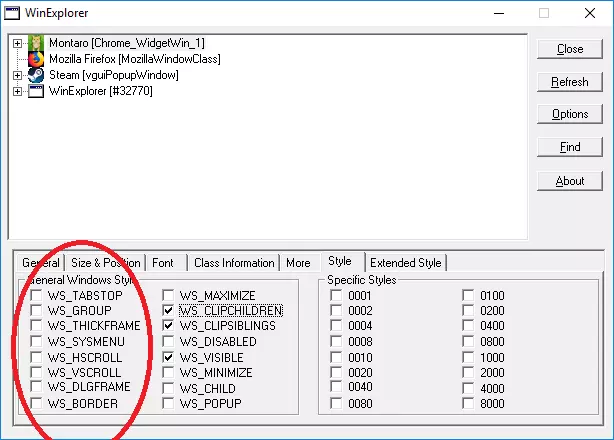Check specific style 8000
Viewport: 614px width, 440px height.
468,403
